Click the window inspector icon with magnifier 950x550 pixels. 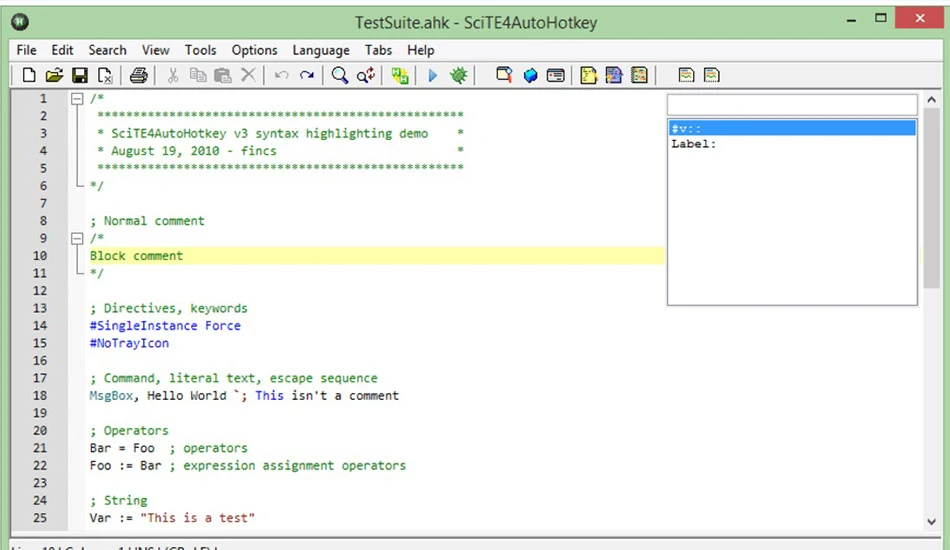[x=504, y=75]
